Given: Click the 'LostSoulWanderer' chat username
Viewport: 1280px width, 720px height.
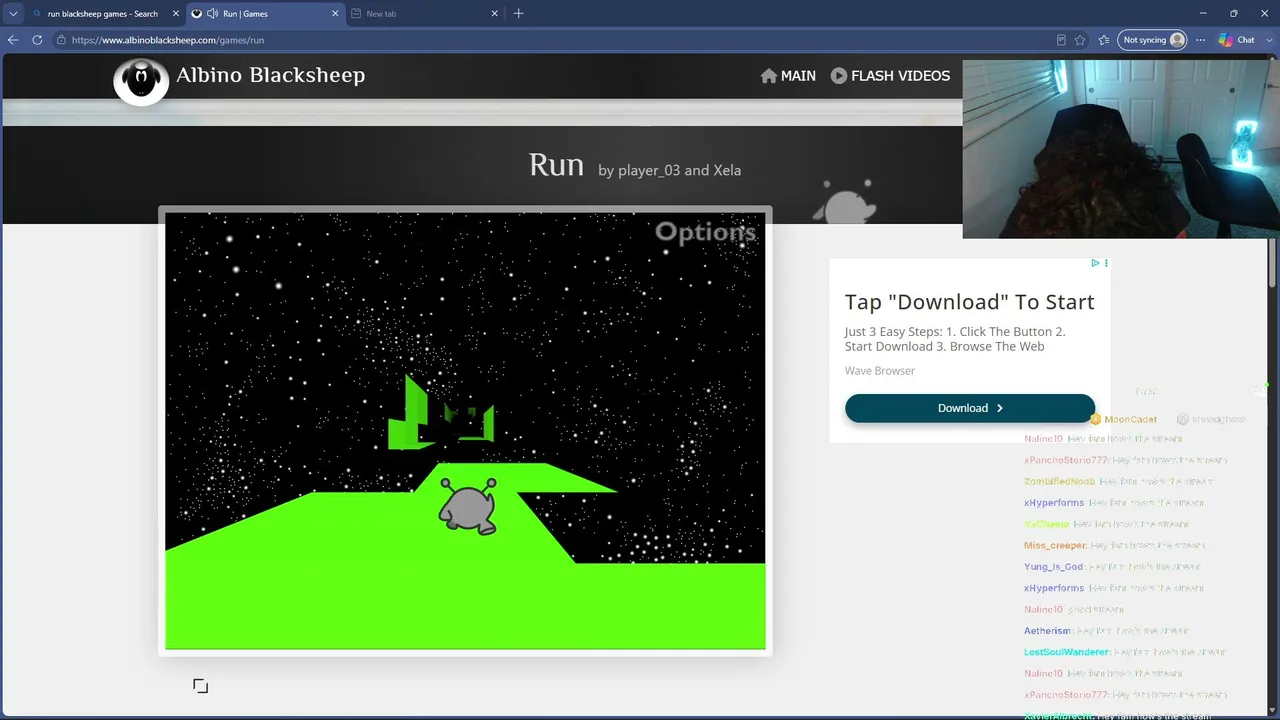Looking at the screenshot, I should point(1067,652).
